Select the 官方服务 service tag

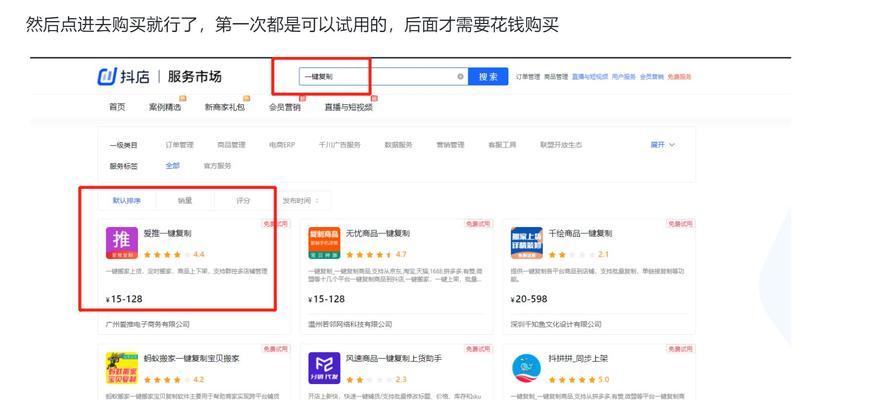click(x=217, y=166)
